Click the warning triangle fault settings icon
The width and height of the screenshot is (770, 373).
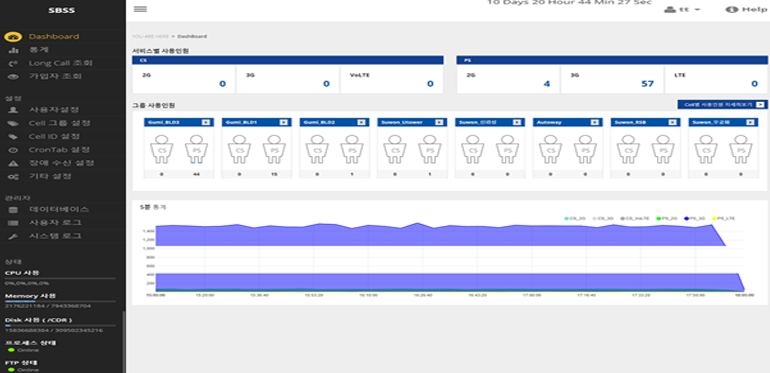(x=14, y=163)
